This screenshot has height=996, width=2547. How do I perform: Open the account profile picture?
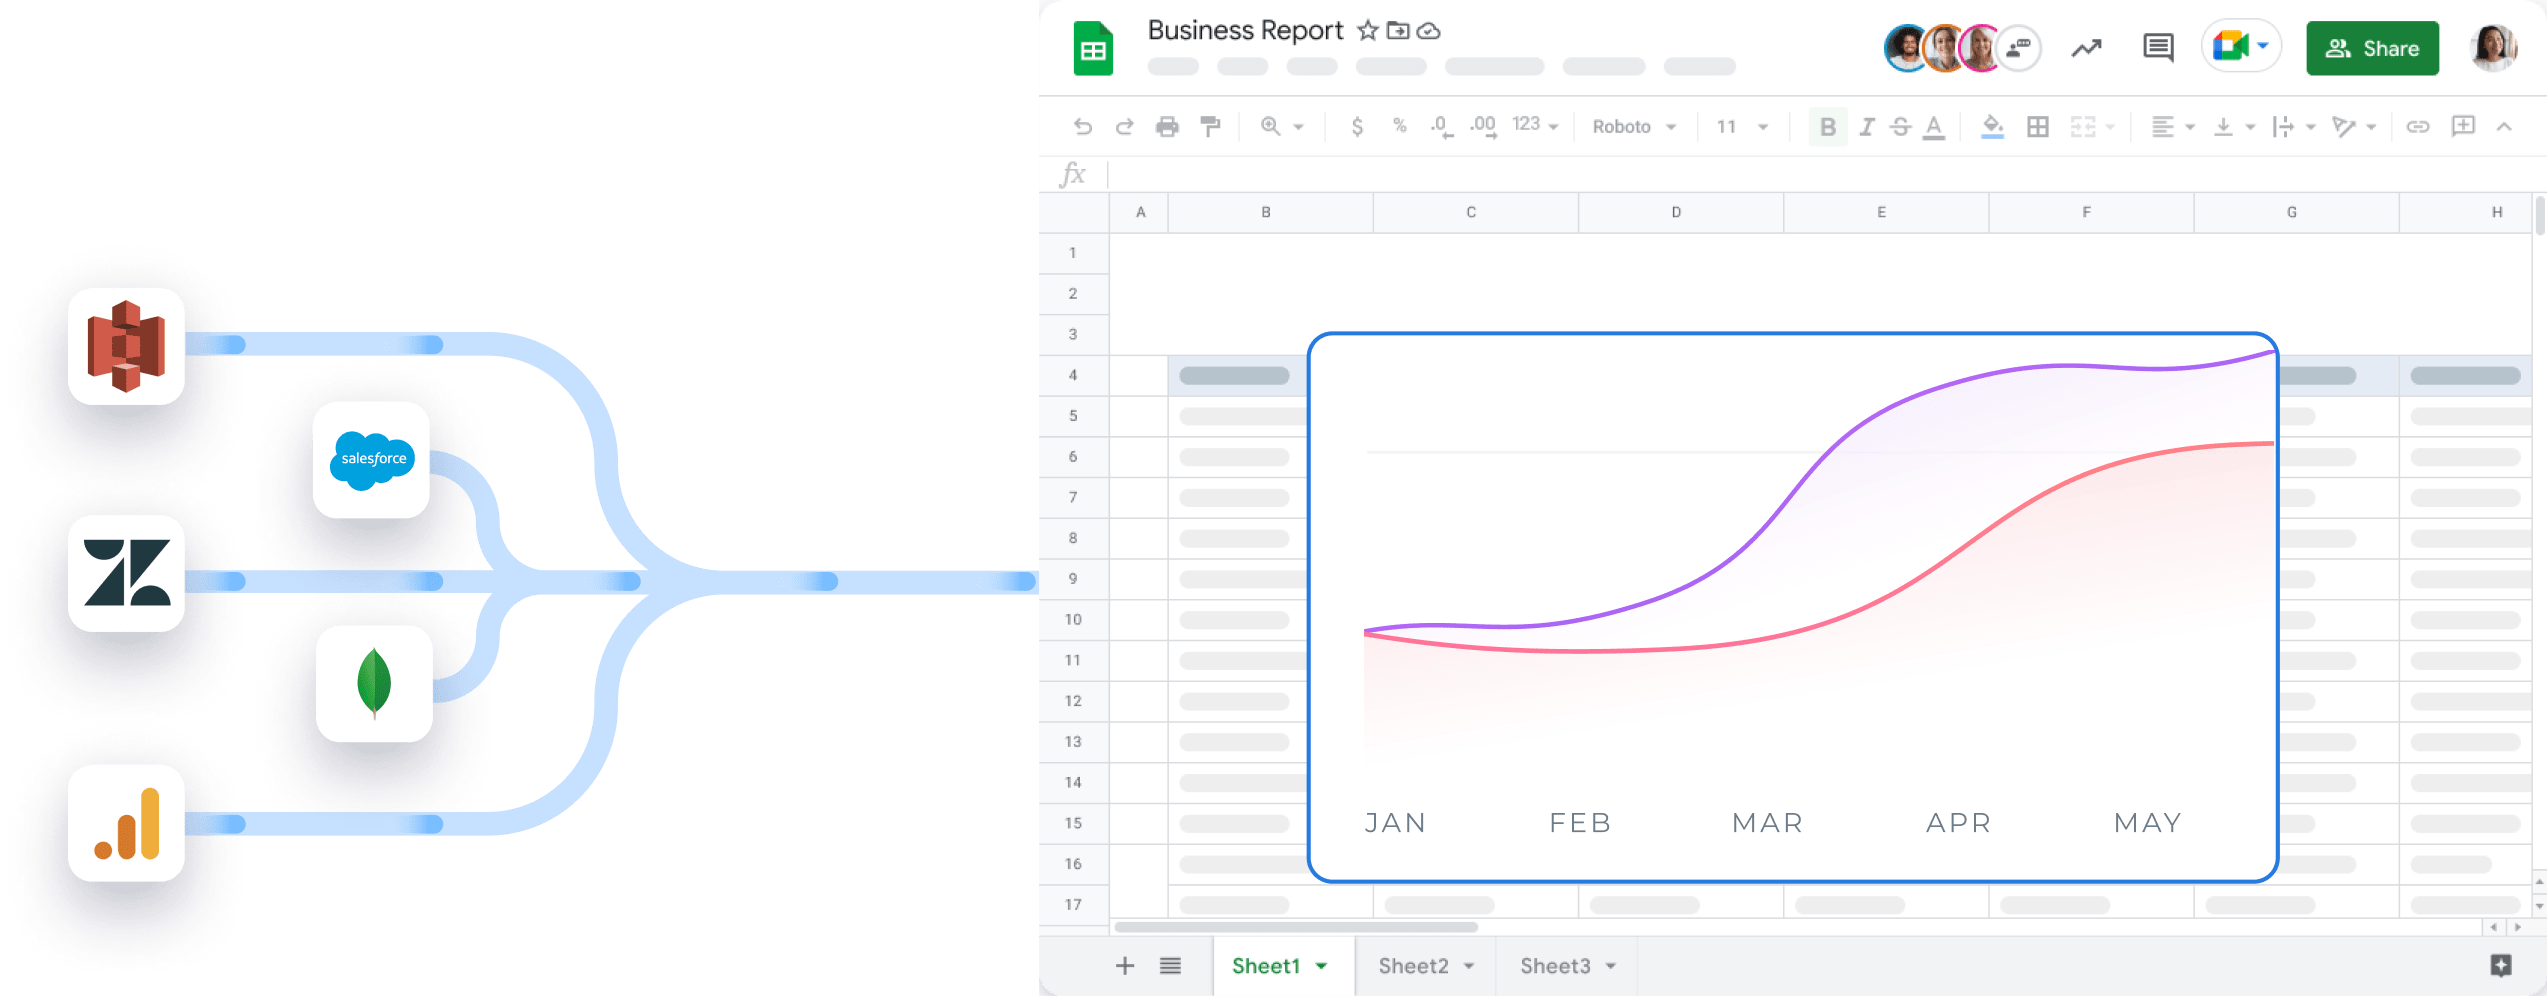click(x=2493, y=48)
